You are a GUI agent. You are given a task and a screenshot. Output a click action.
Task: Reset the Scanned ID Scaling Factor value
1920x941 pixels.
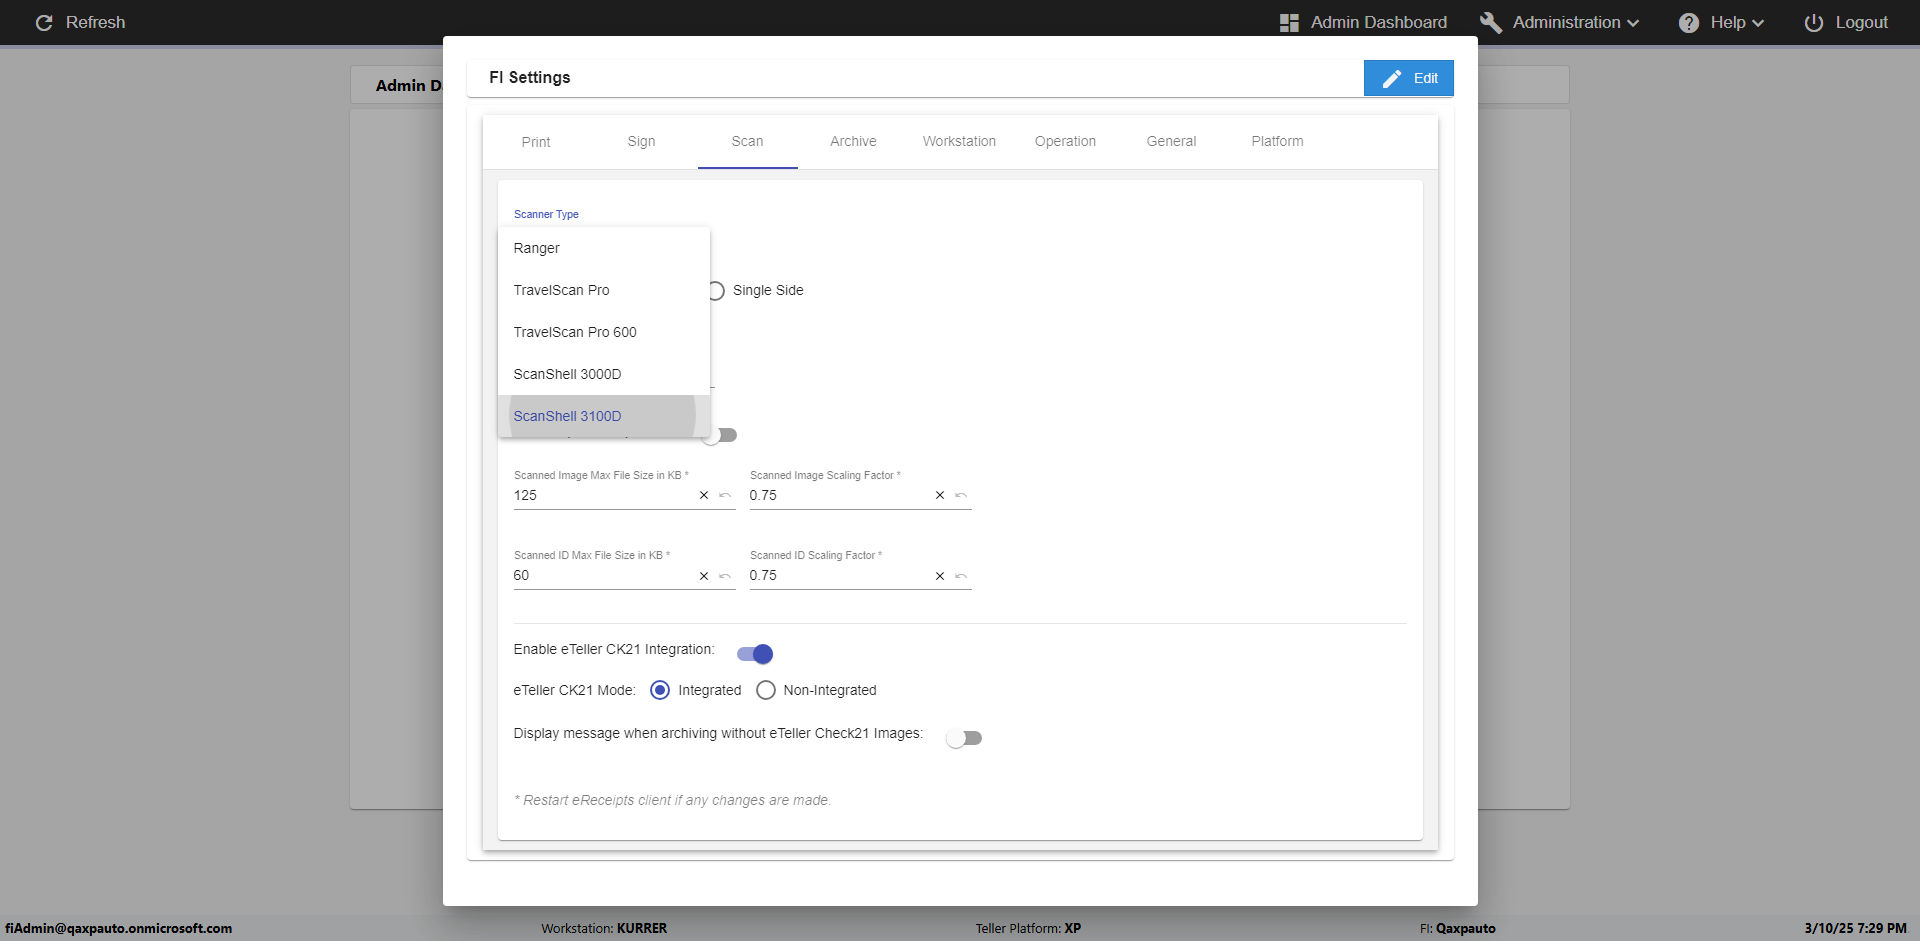point(961,576)
